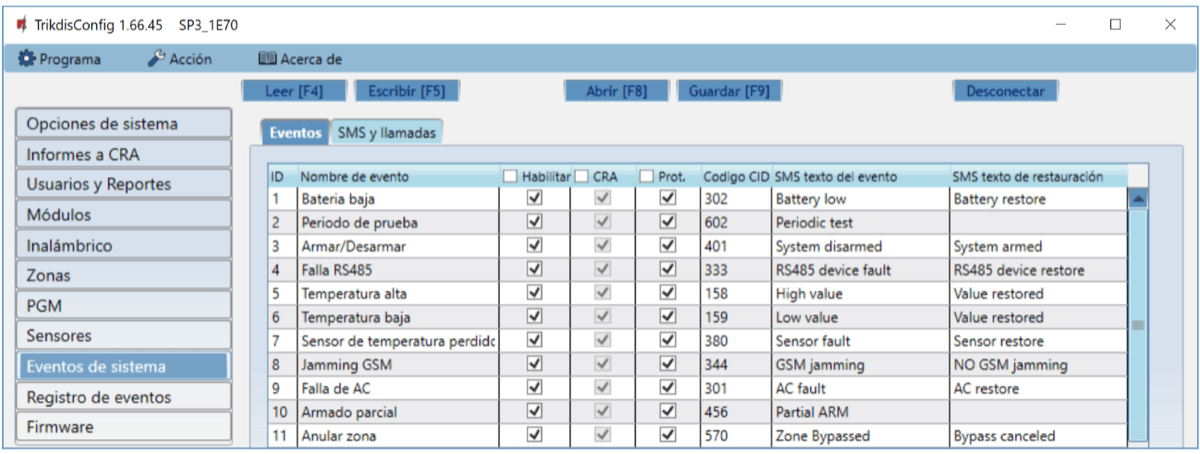1200x454 pixels.
Task: Edit the Codigo CID field for Falla de AC
Action: point(734,388)
